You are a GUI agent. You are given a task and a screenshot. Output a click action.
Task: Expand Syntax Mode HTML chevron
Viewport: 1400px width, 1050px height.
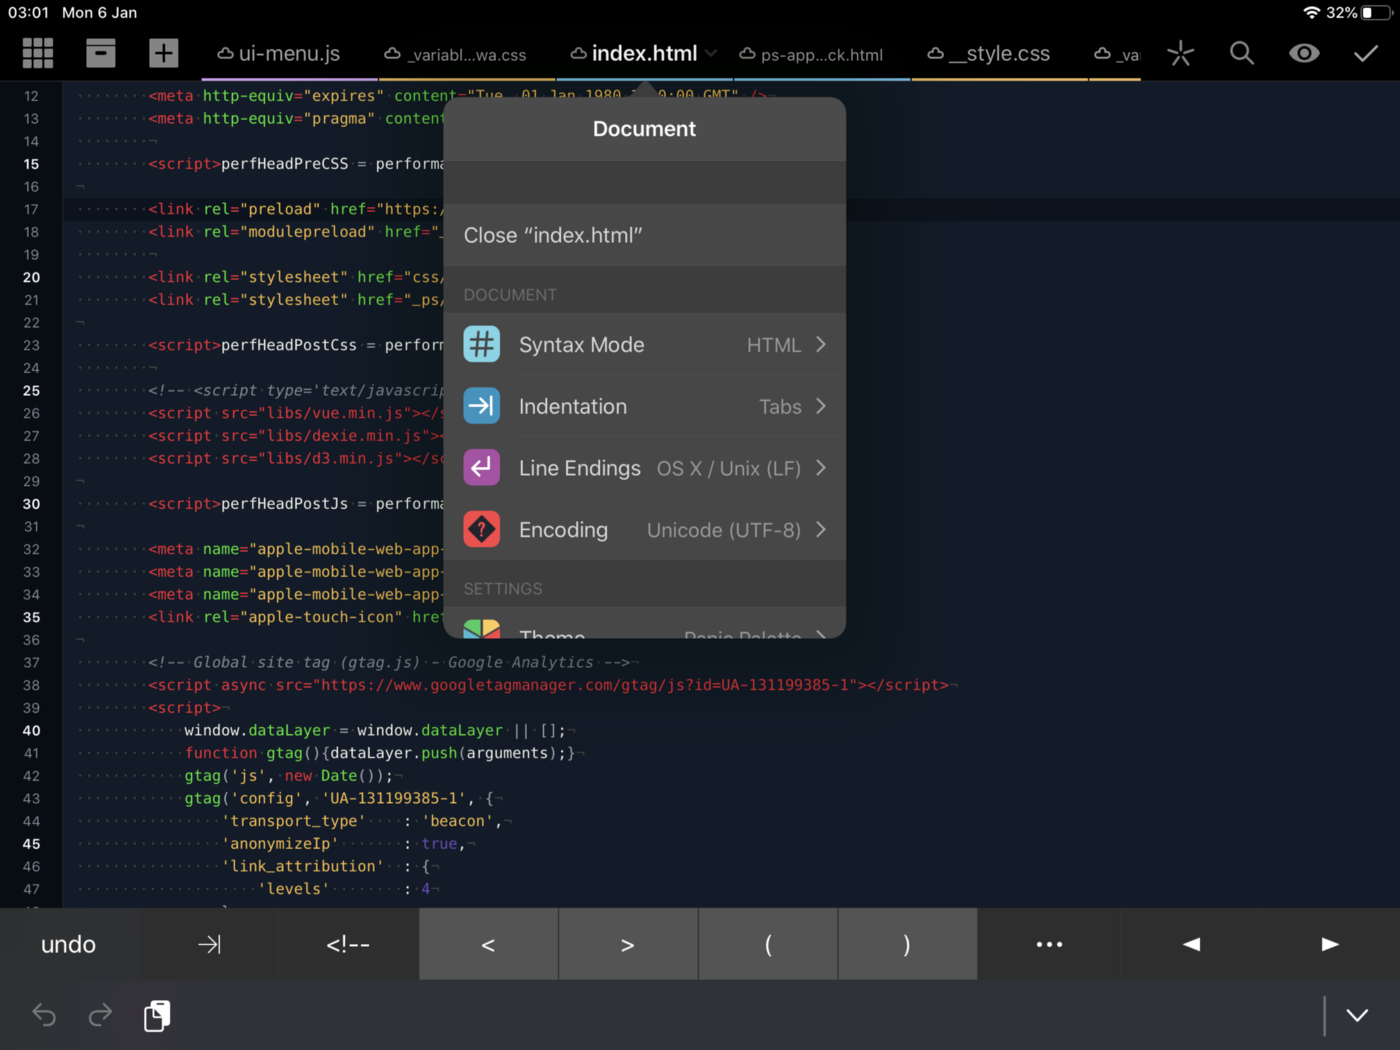tap(821, 344)
